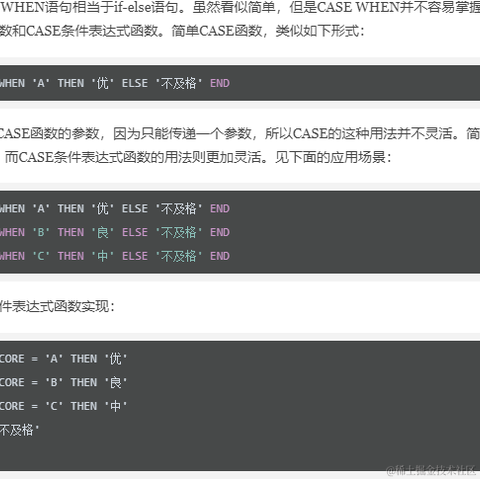Click "而CASE条件表达式函数的用法则更加灵活"
Screen dimensions: 480x480
coord(133,157)
